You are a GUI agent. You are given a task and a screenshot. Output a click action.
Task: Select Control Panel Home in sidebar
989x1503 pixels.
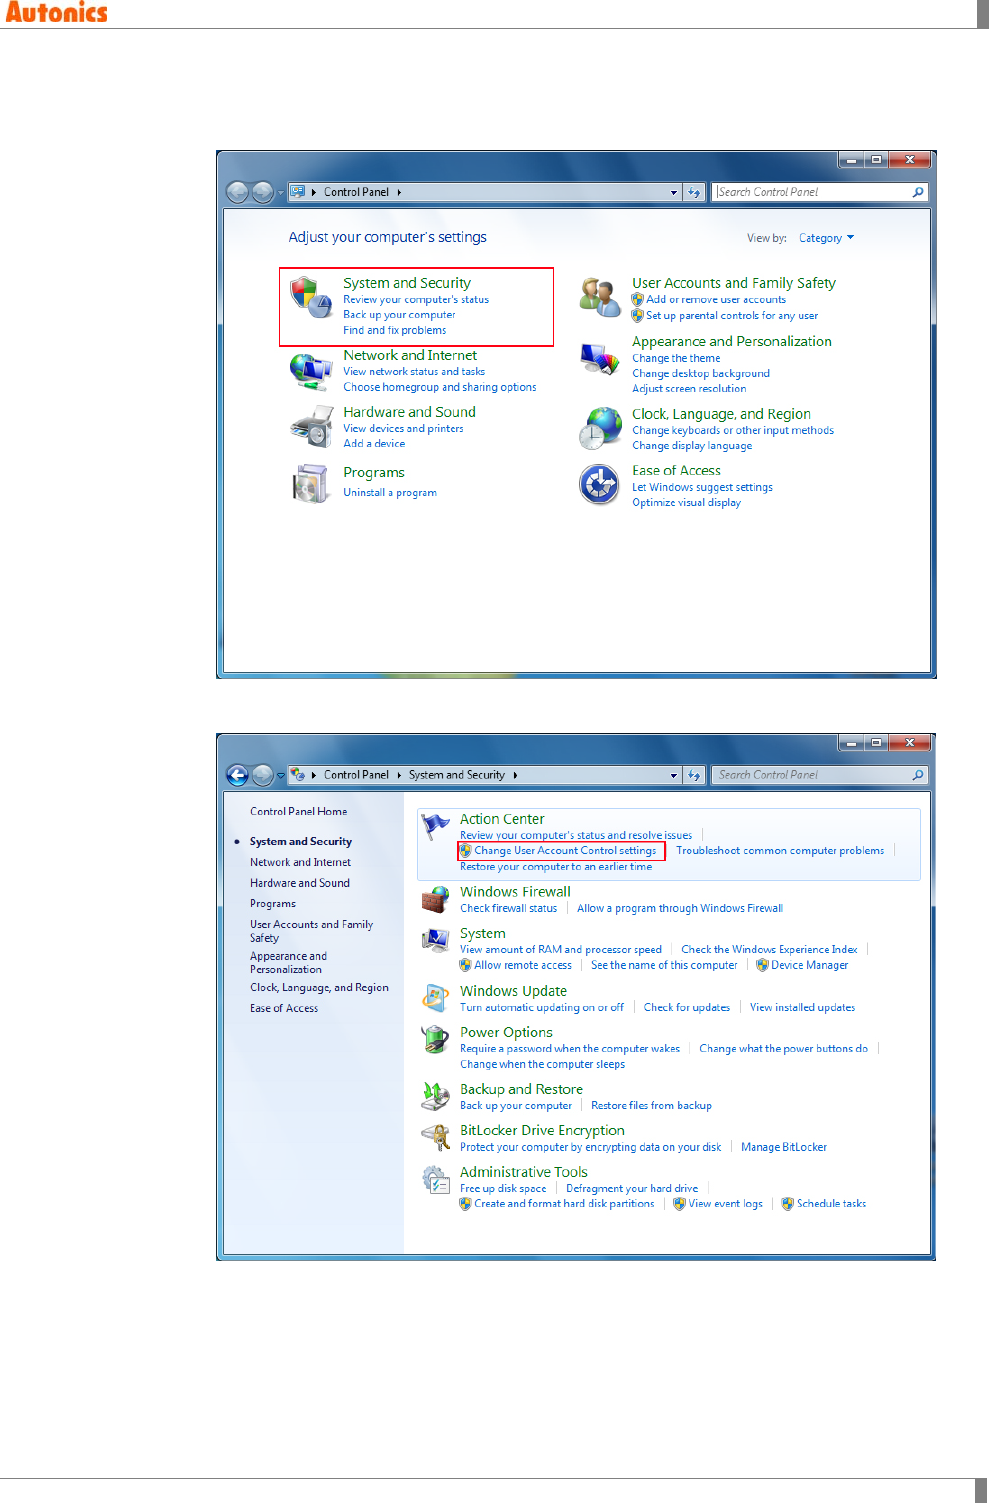click(299, 811)
